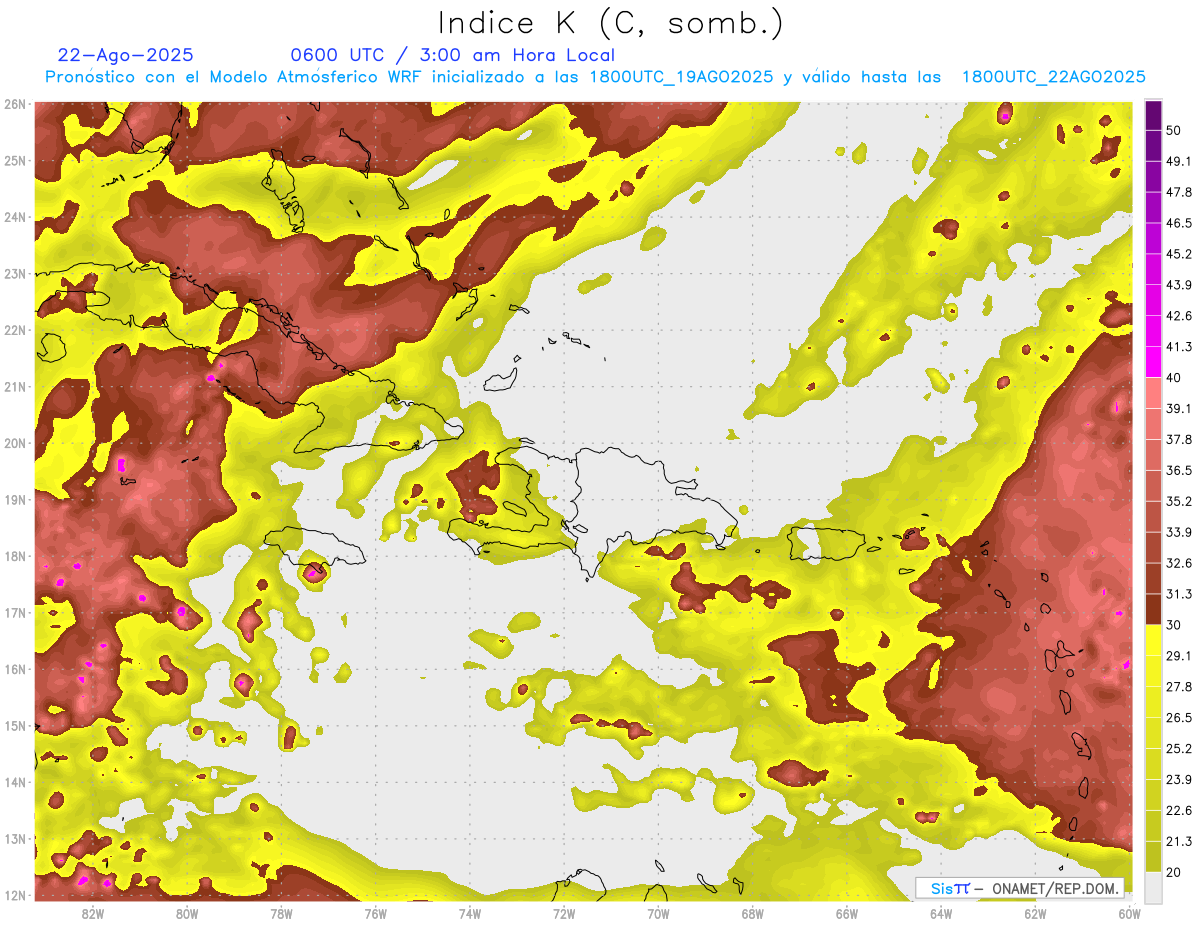Click the "62W" longitude axis label
Screen dimensions: 1200x927
(1035, 914)
